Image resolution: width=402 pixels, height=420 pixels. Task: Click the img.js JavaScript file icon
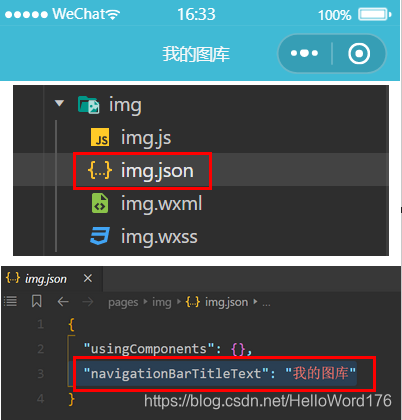[100, 137]
